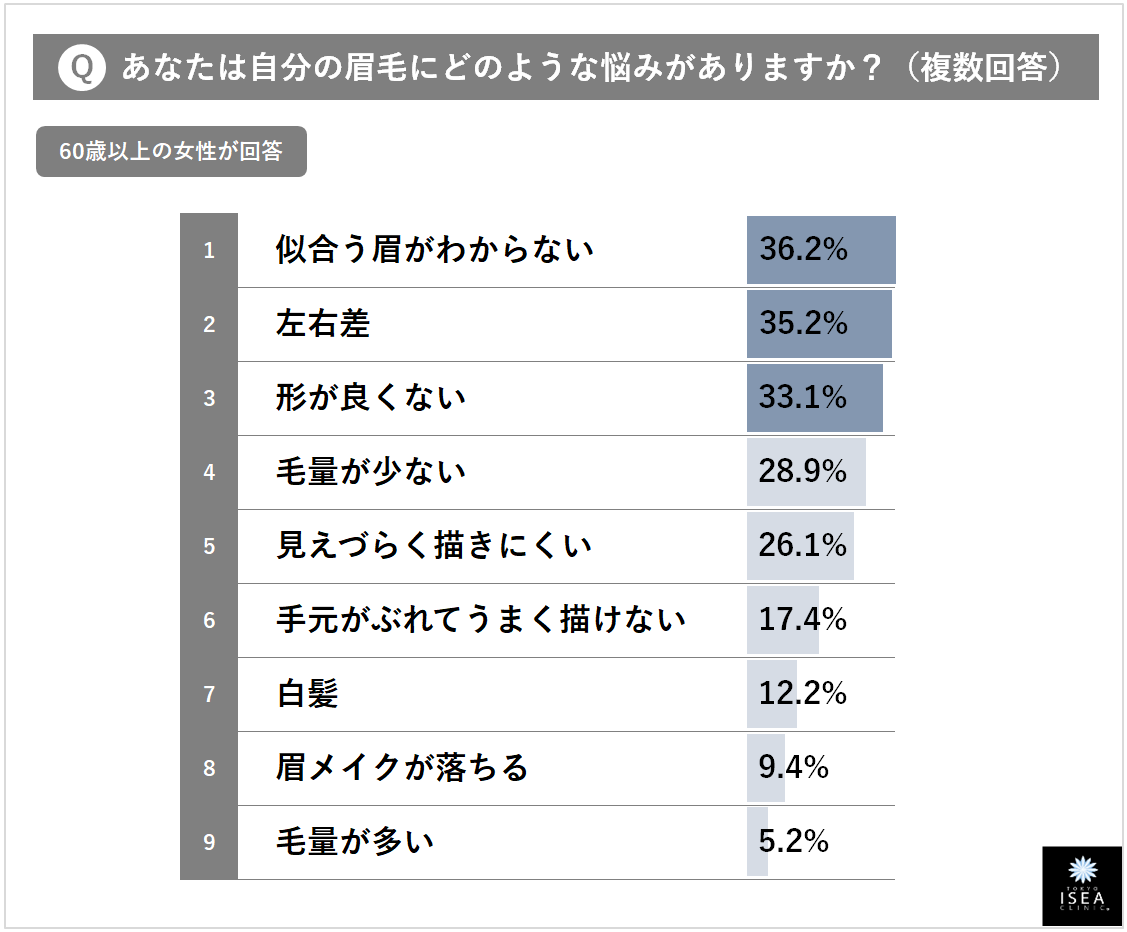Select 見えづらく描きにくい in the ranking

coord(434,546)
